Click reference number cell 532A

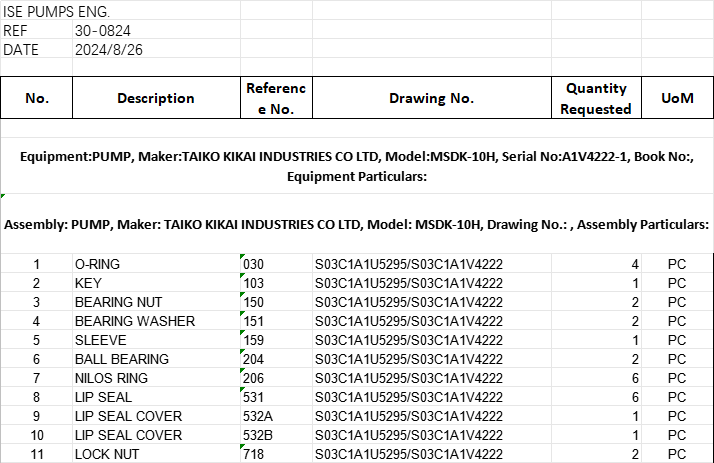pos(260,416)
